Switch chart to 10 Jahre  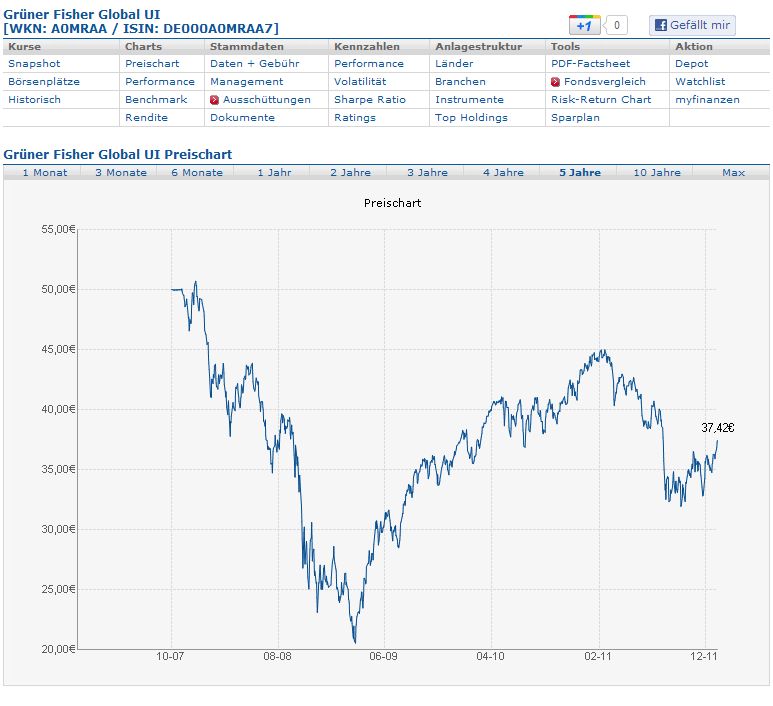(x=657, y=173)
